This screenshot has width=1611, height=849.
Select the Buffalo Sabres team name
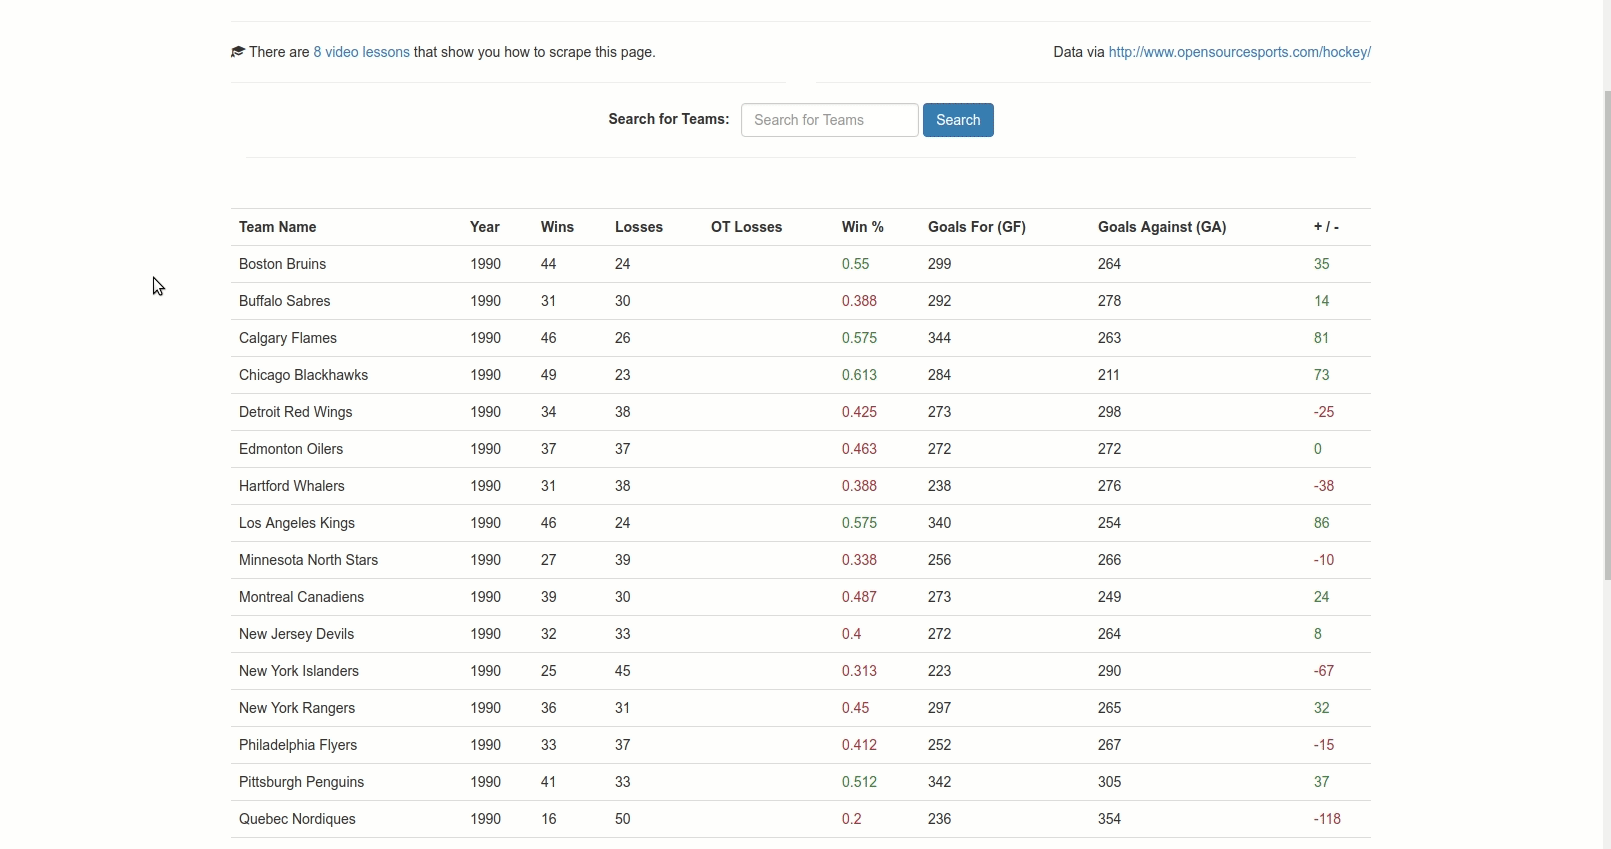tap(285, 301)
